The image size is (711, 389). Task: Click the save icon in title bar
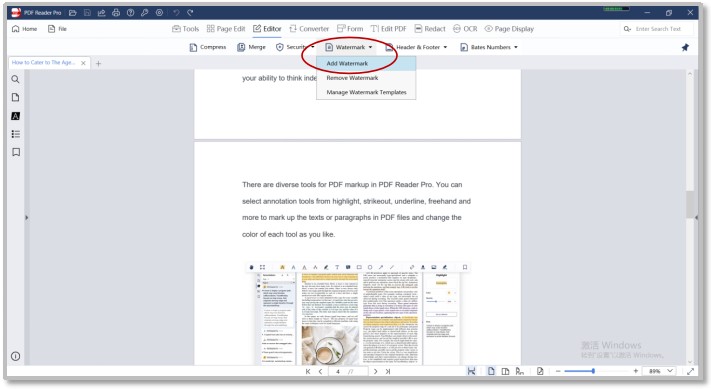87,13
